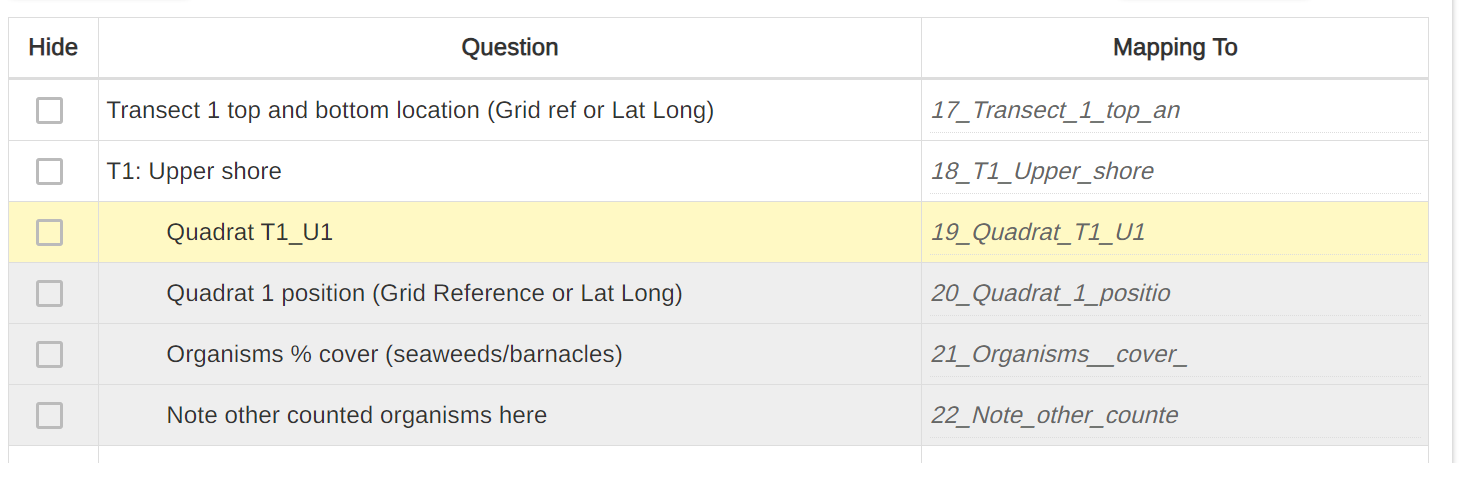Check Hide box for T1: Upper shore
The height and width of the screenshot is (482, 1460).
point(49,172)
